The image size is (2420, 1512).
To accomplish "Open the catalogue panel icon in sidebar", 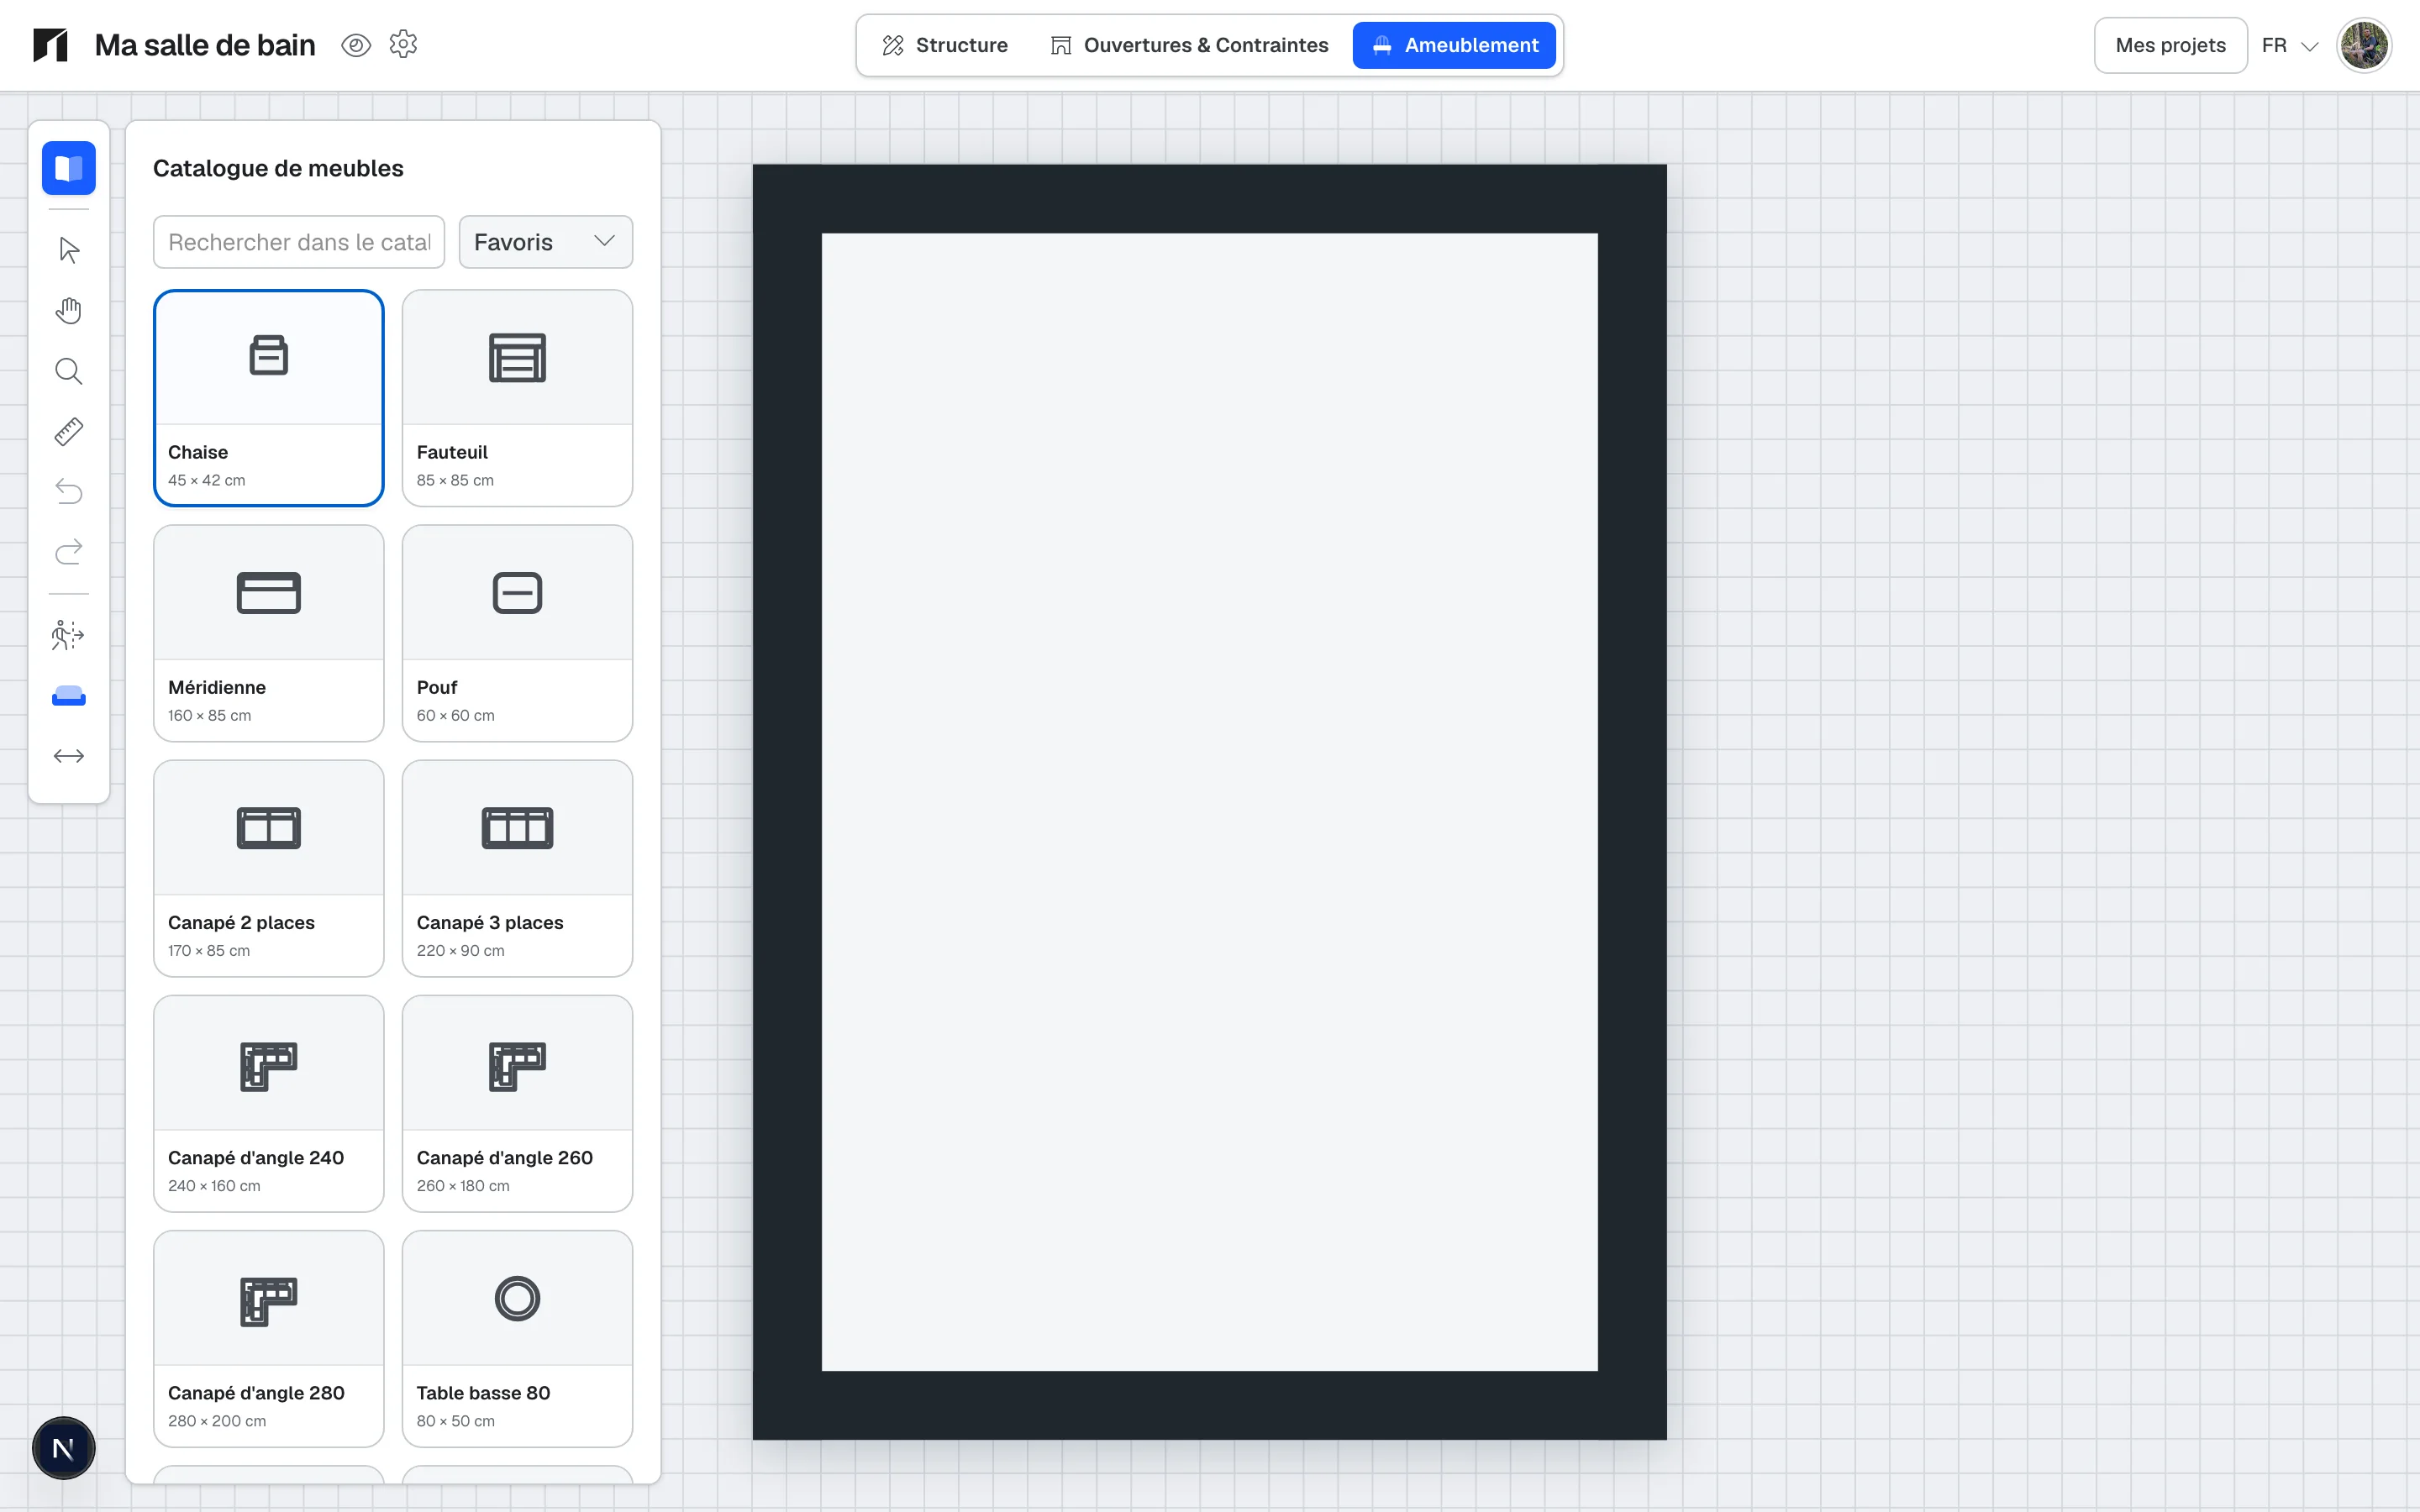I will [68, 168].
